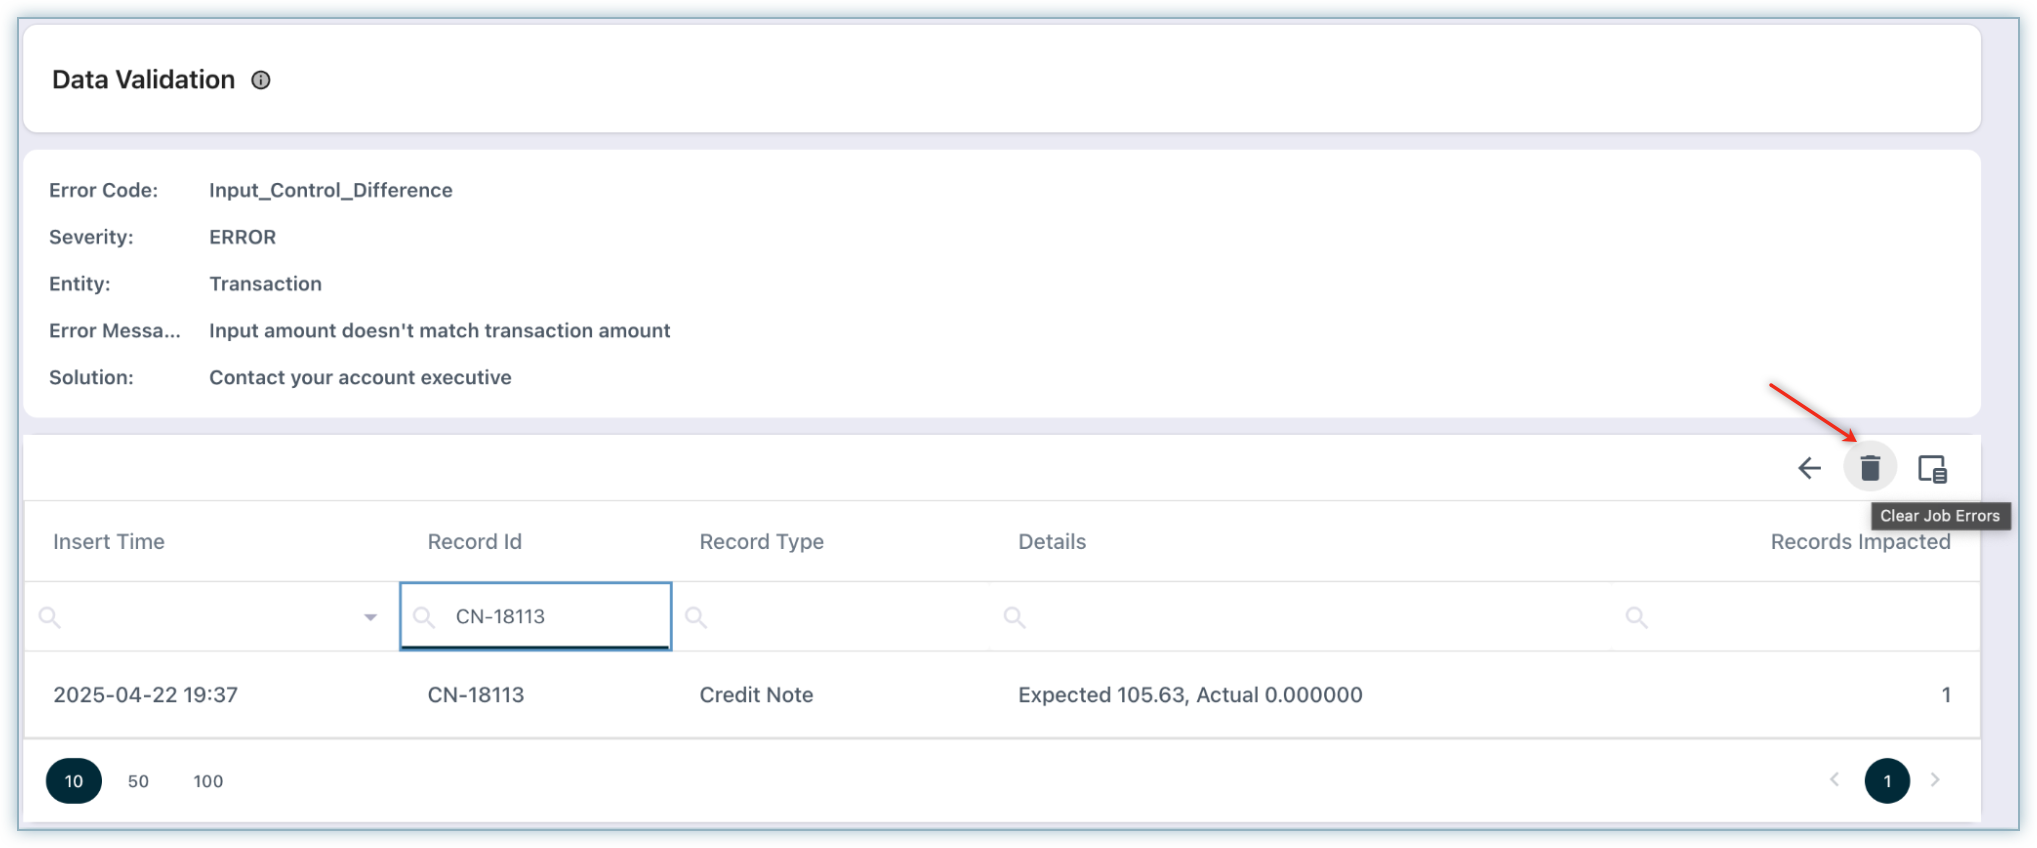Image resolution: width=2037 pixels, height=848 pixels.
Task: Go to next page arrow
Action: point(1935,780)
